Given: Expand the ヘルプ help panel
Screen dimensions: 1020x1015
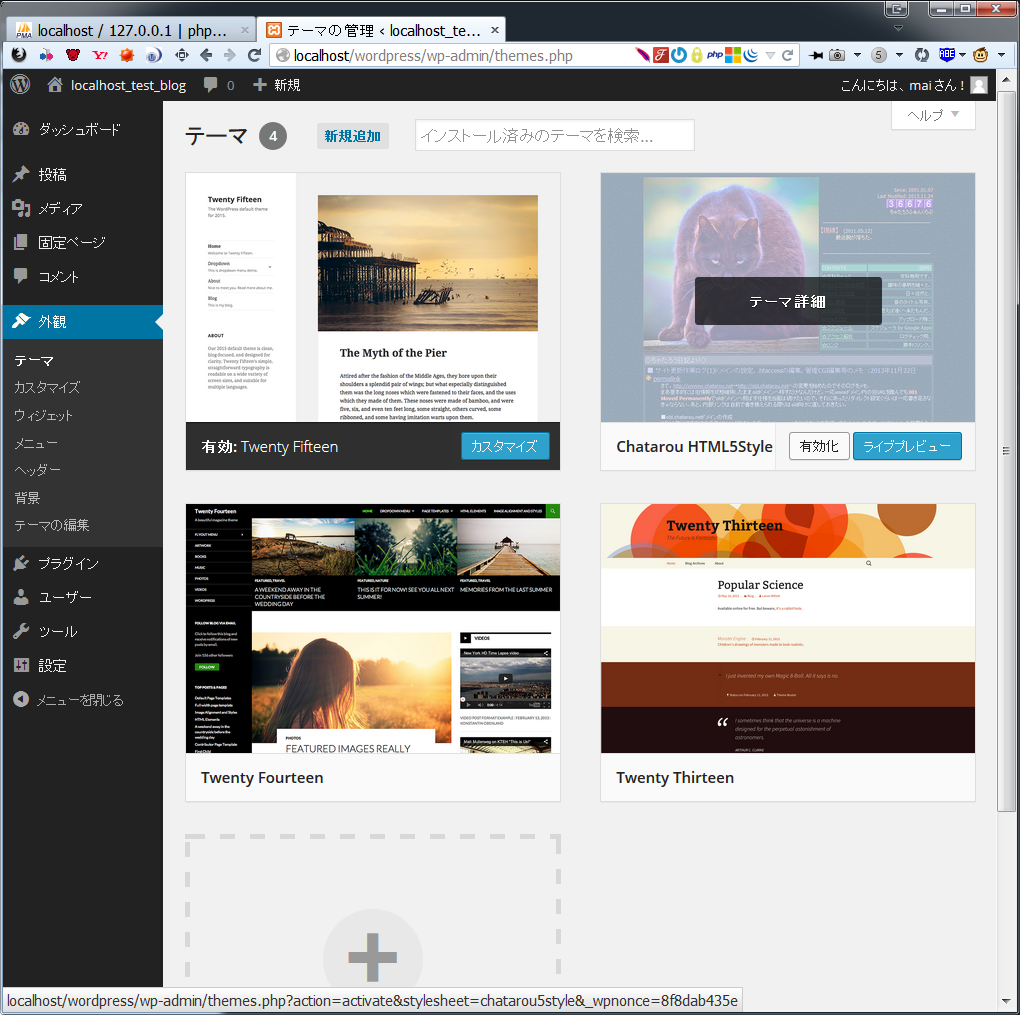Looking at the screenshot, I should (x=933, y=115).
